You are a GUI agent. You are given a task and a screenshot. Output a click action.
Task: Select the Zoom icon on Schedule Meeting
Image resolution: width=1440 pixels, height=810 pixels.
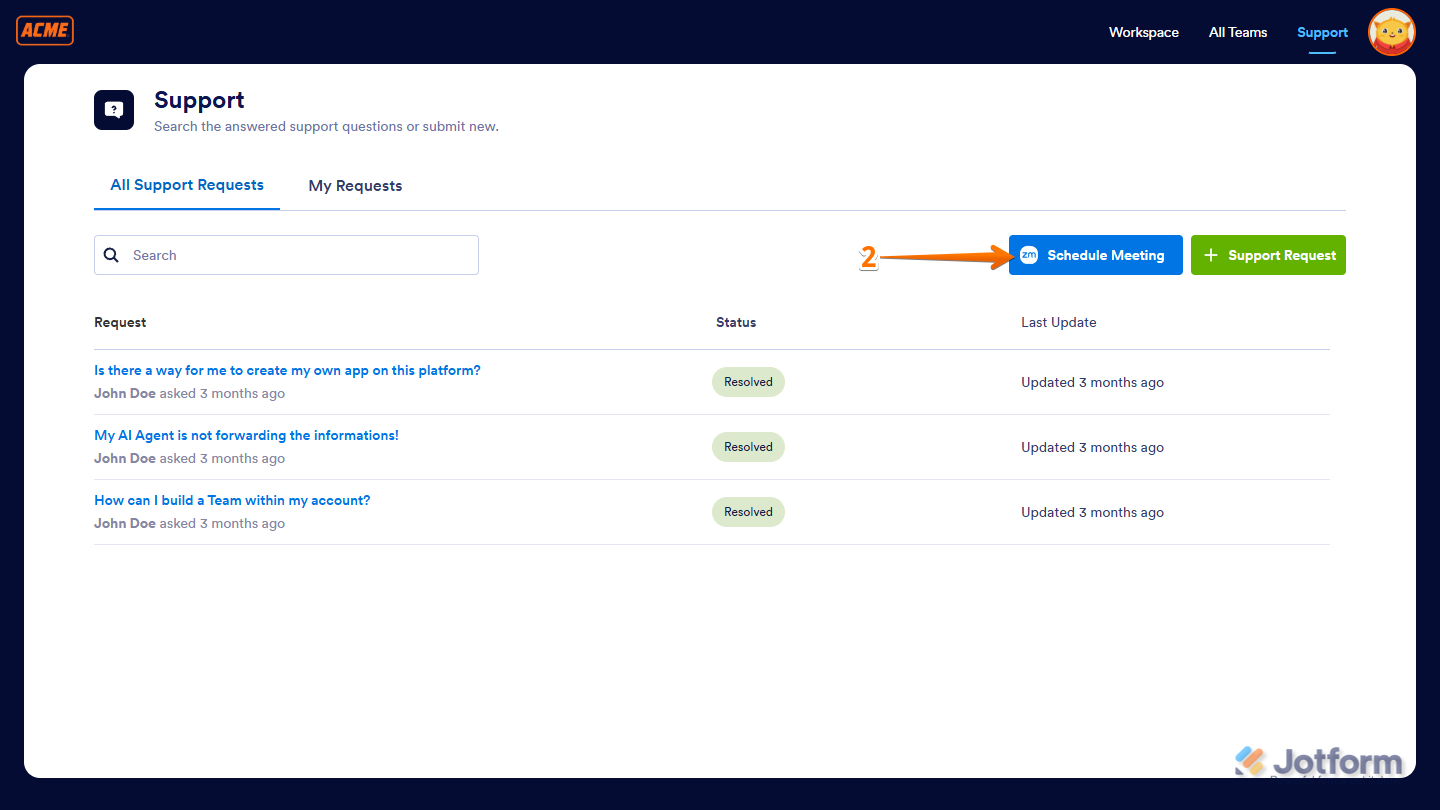coord(1029,255)
